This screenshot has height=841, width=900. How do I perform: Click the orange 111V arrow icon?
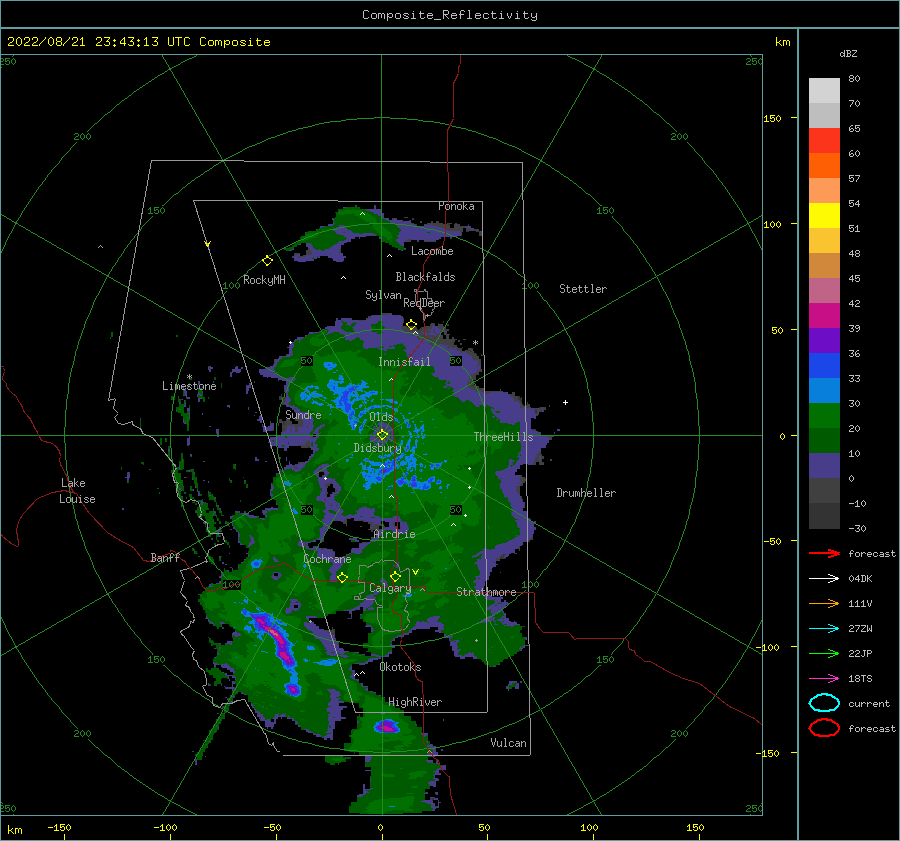824,603
